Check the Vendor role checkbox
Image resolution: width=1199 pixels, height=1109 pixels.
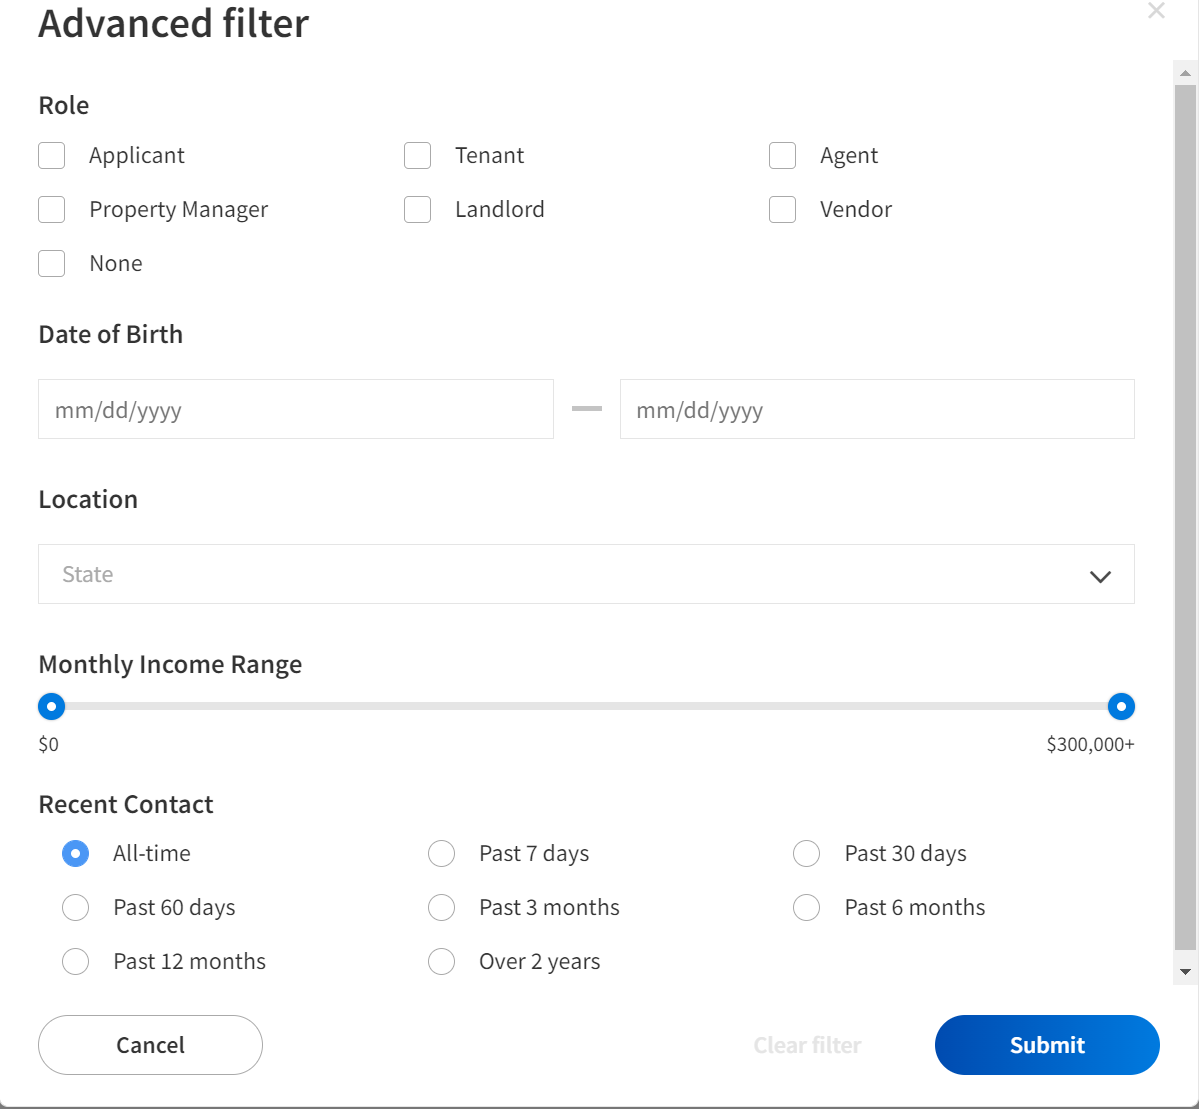click(x=782, y=209)
